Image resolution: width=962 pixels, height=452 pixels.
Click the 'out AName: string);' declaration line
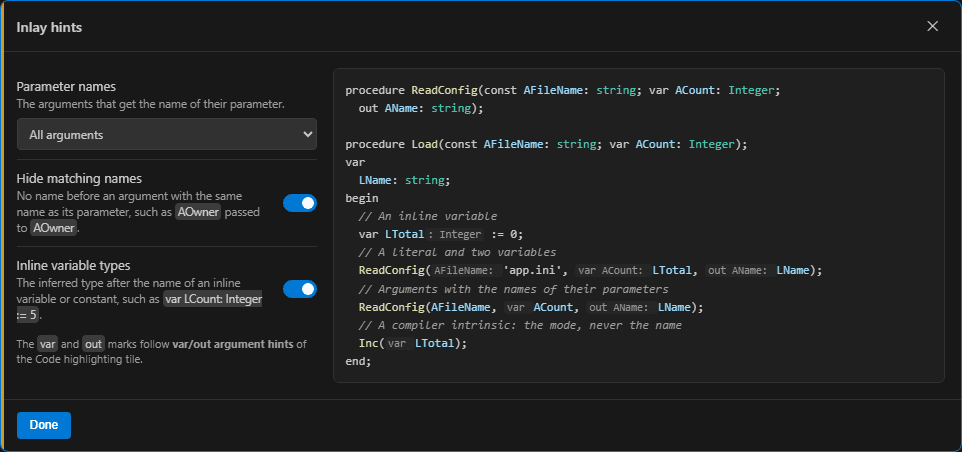[421, 109]
